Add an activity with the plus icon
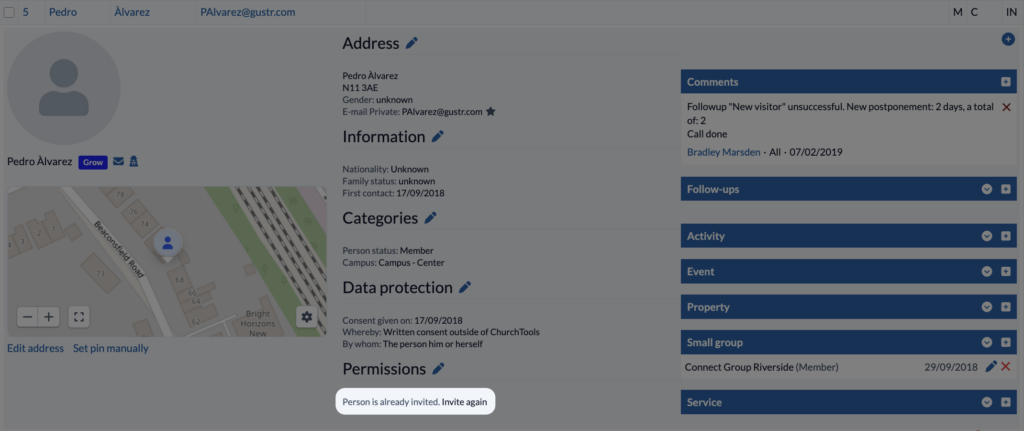Screen dimensions: 1024x431 (x=1006, y=236)
